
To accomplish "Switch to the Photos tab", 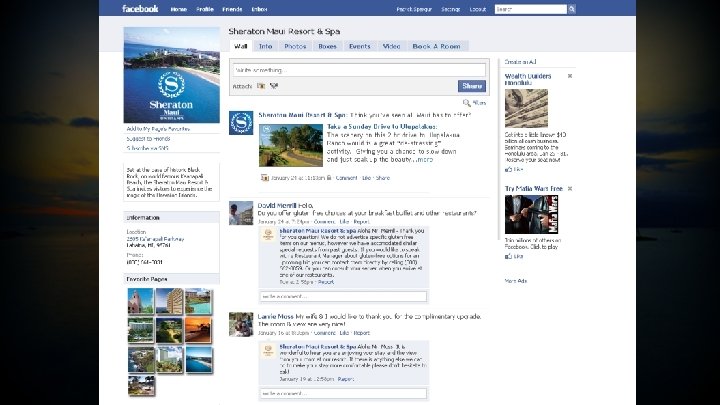I will (x=295, y=46).
